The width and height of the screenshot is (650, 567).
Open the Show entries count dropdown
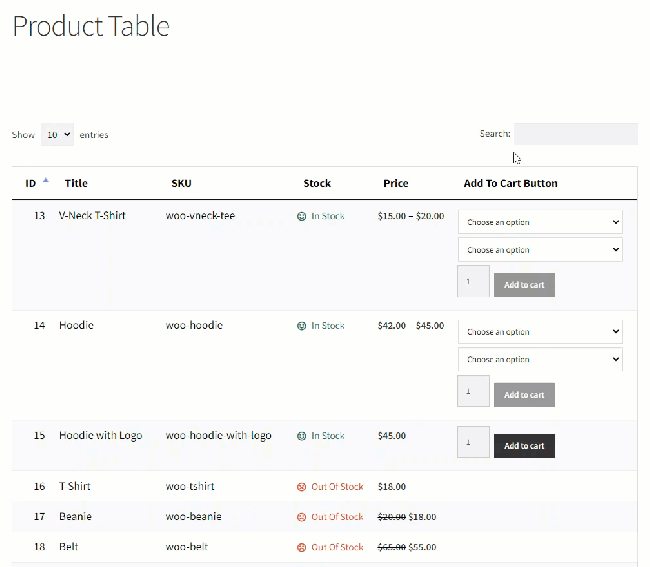[x=57, y=135]
